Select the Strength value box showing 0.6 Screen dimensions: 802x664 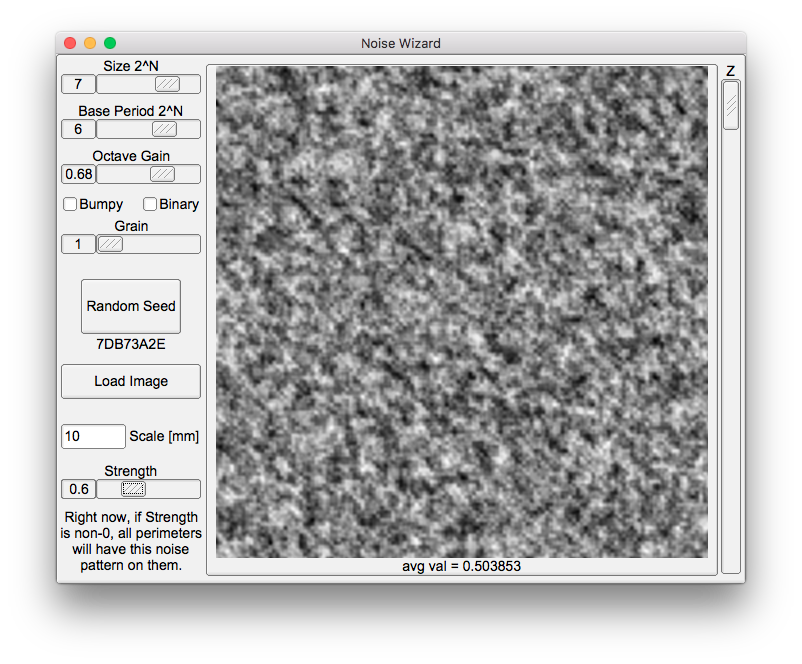click(x=78, y=489)
